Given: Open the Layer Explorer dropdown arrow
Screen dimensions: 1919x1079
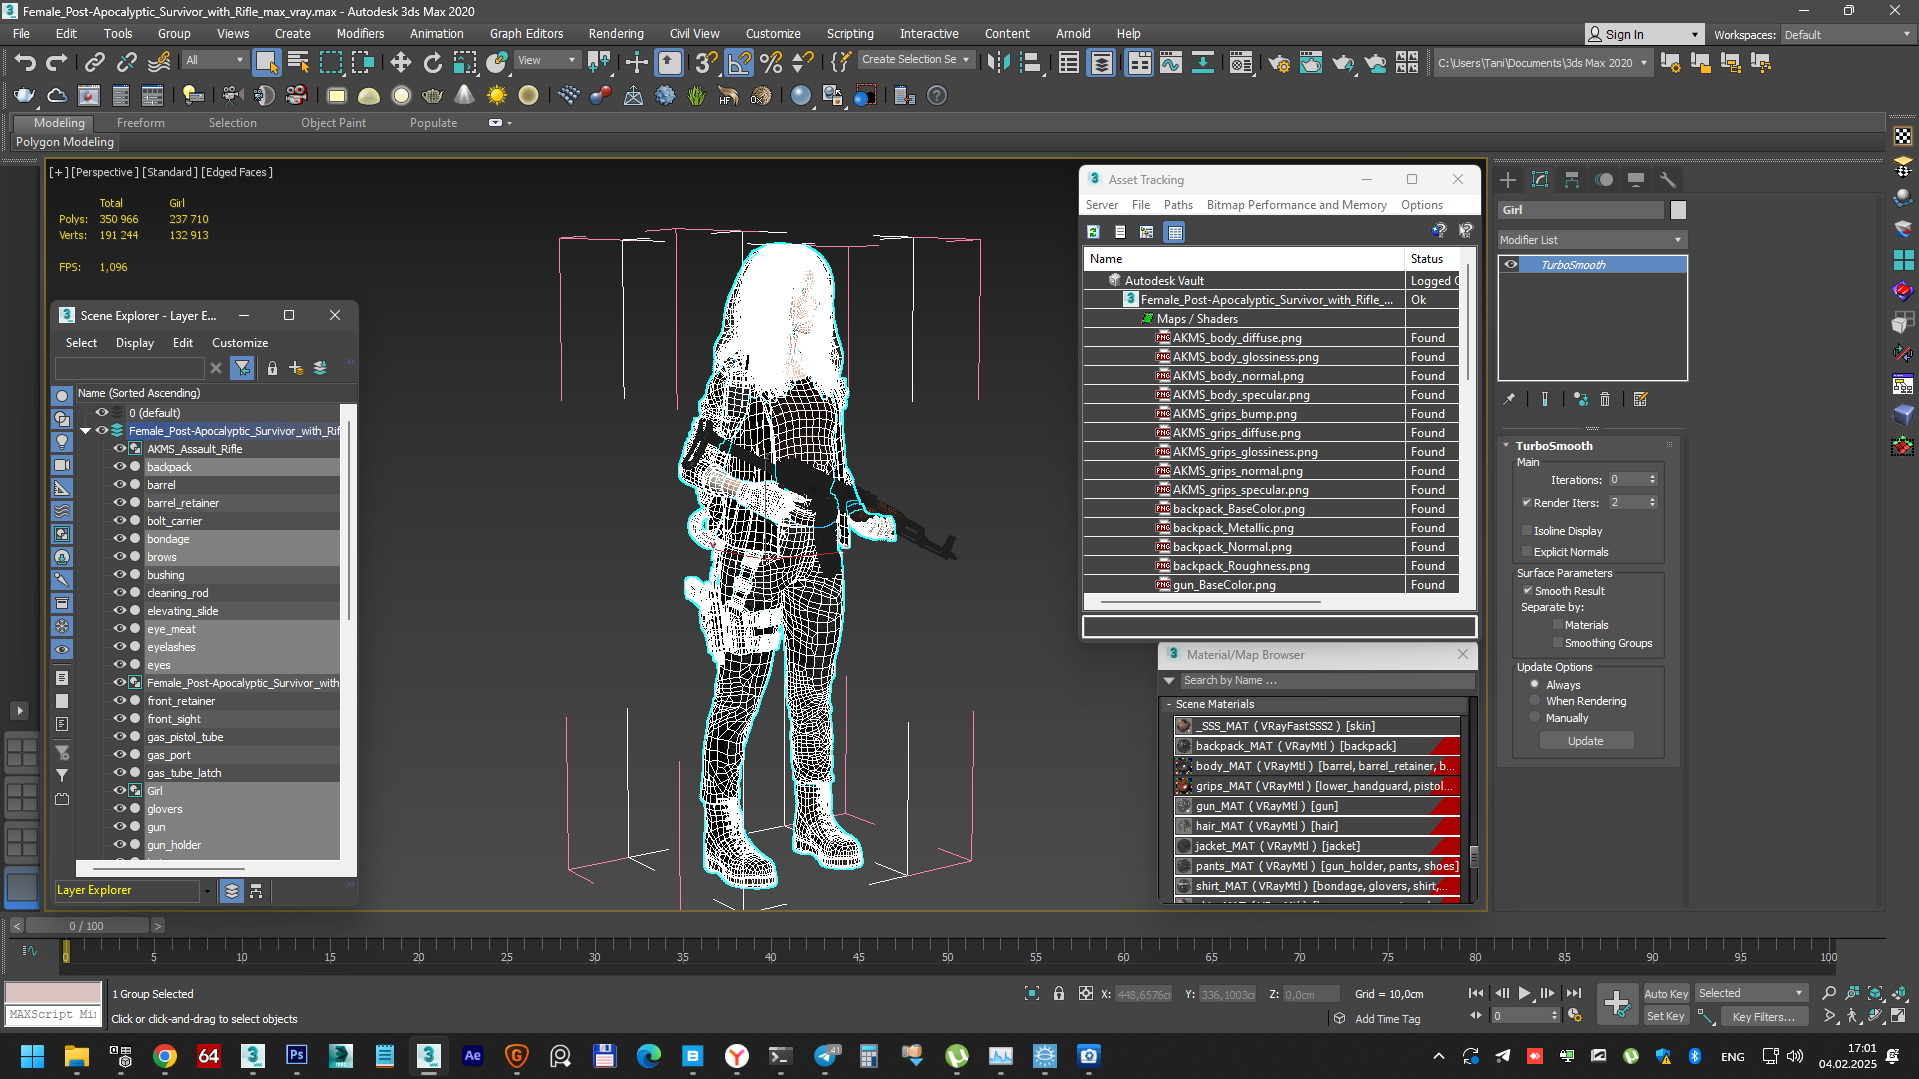Looking at the screenshot, I should (x=207, y=891).
